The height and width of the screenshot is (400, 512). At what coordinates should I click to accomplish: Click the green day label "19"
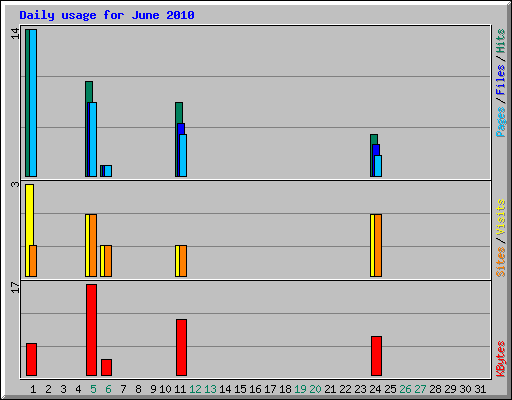(x=300, y=389)
